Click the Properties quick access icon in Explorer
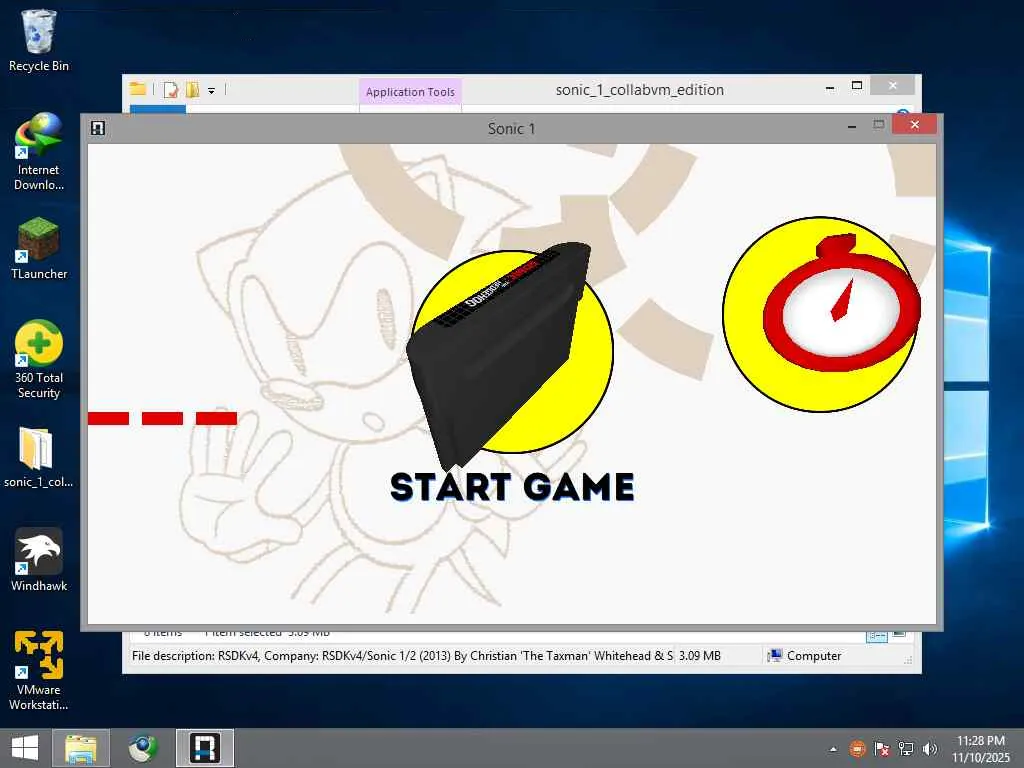The image size is (1024, 768). (170, 90)
